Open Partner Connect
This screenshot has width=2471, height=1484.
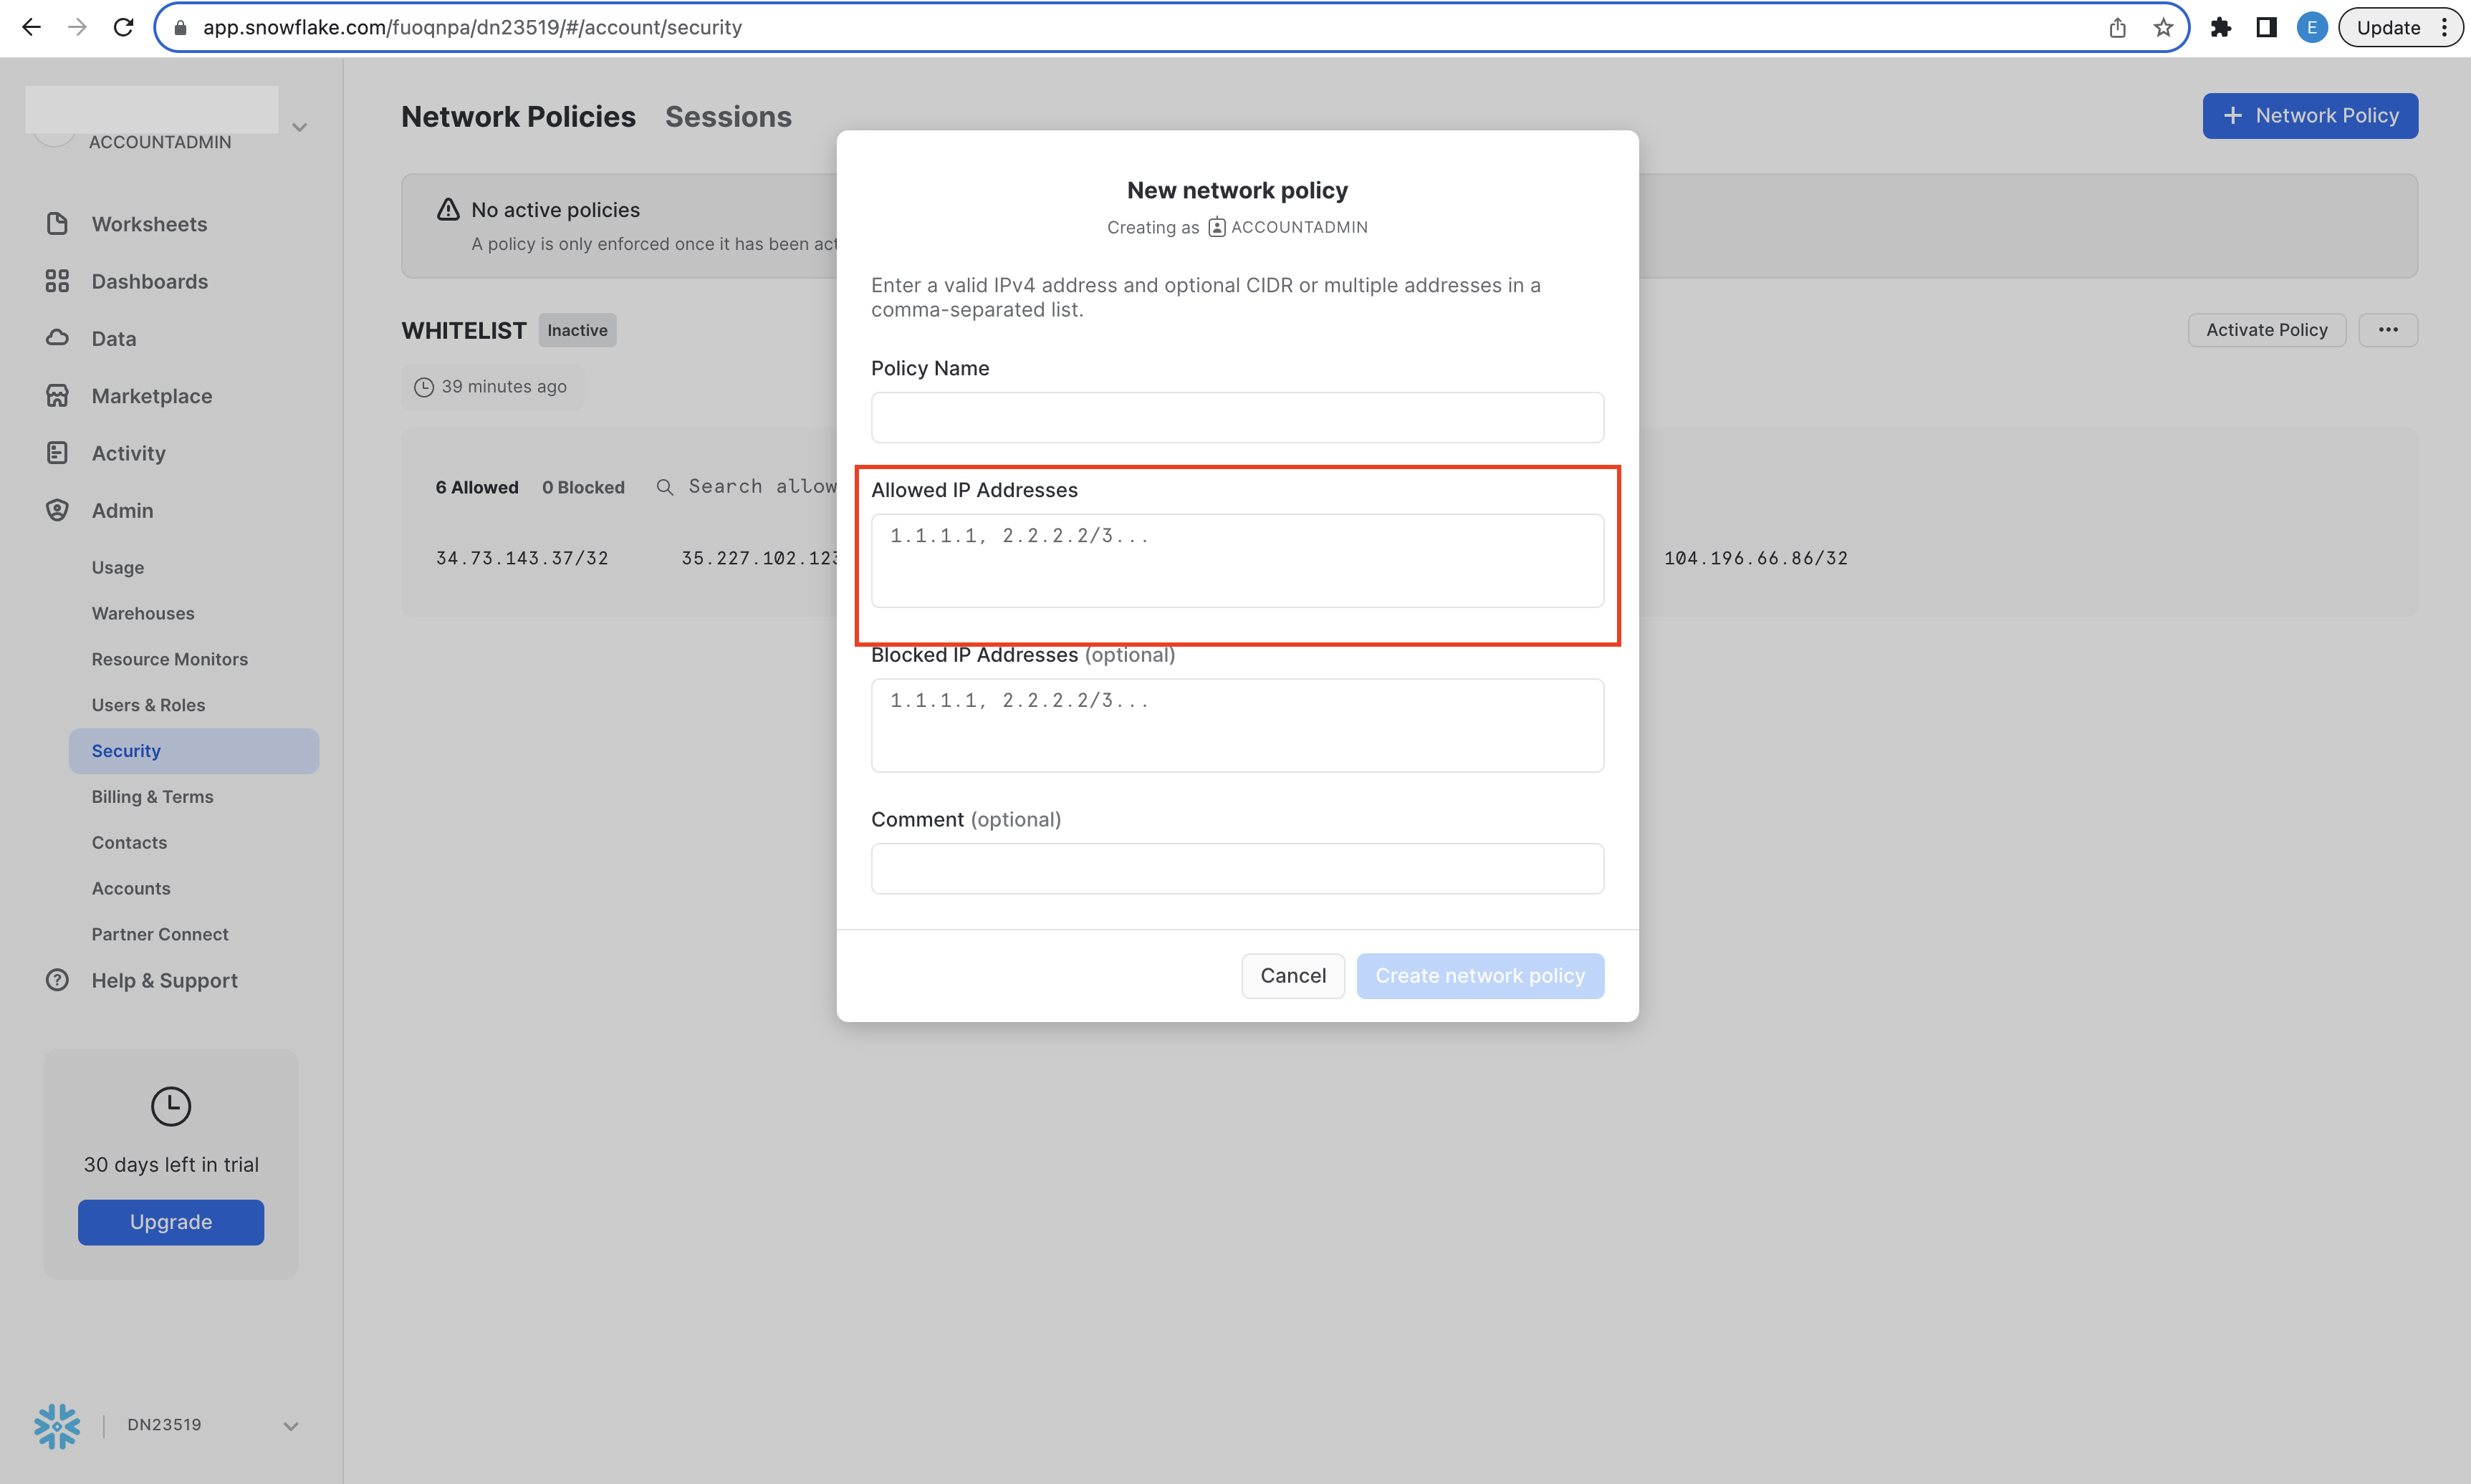point(160,934)
